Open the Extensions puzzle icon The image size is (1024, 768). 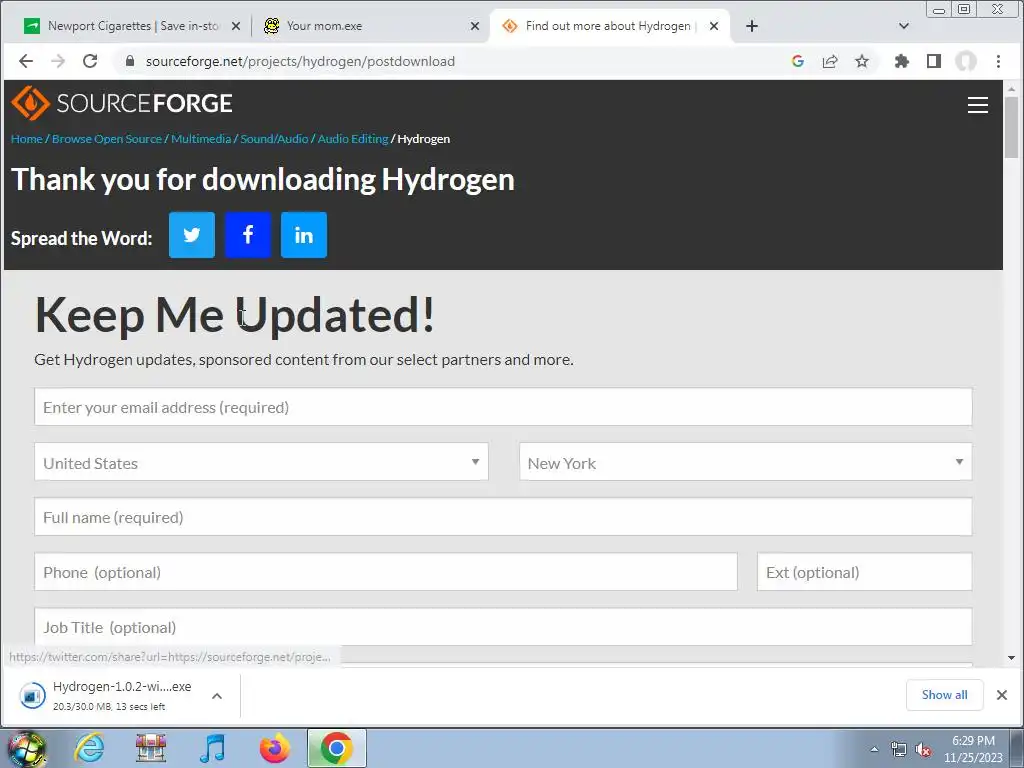tap(902, 61)
